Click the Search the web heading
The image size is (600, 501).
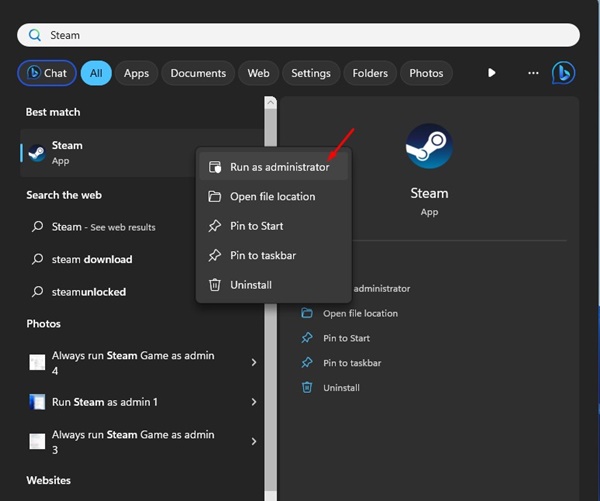pos(64,195)
